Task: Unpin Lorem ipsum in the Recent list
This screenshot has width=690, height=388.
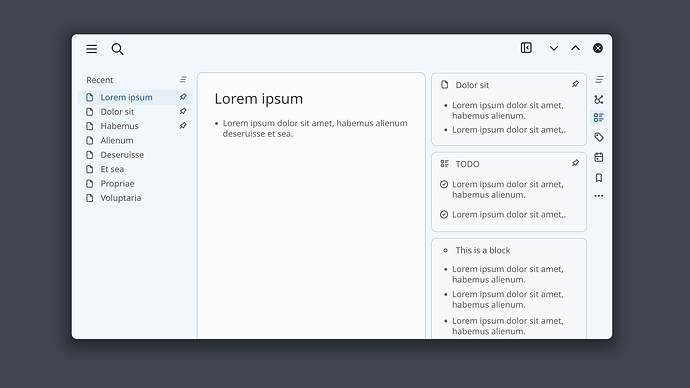Action: tap(183, 97)
